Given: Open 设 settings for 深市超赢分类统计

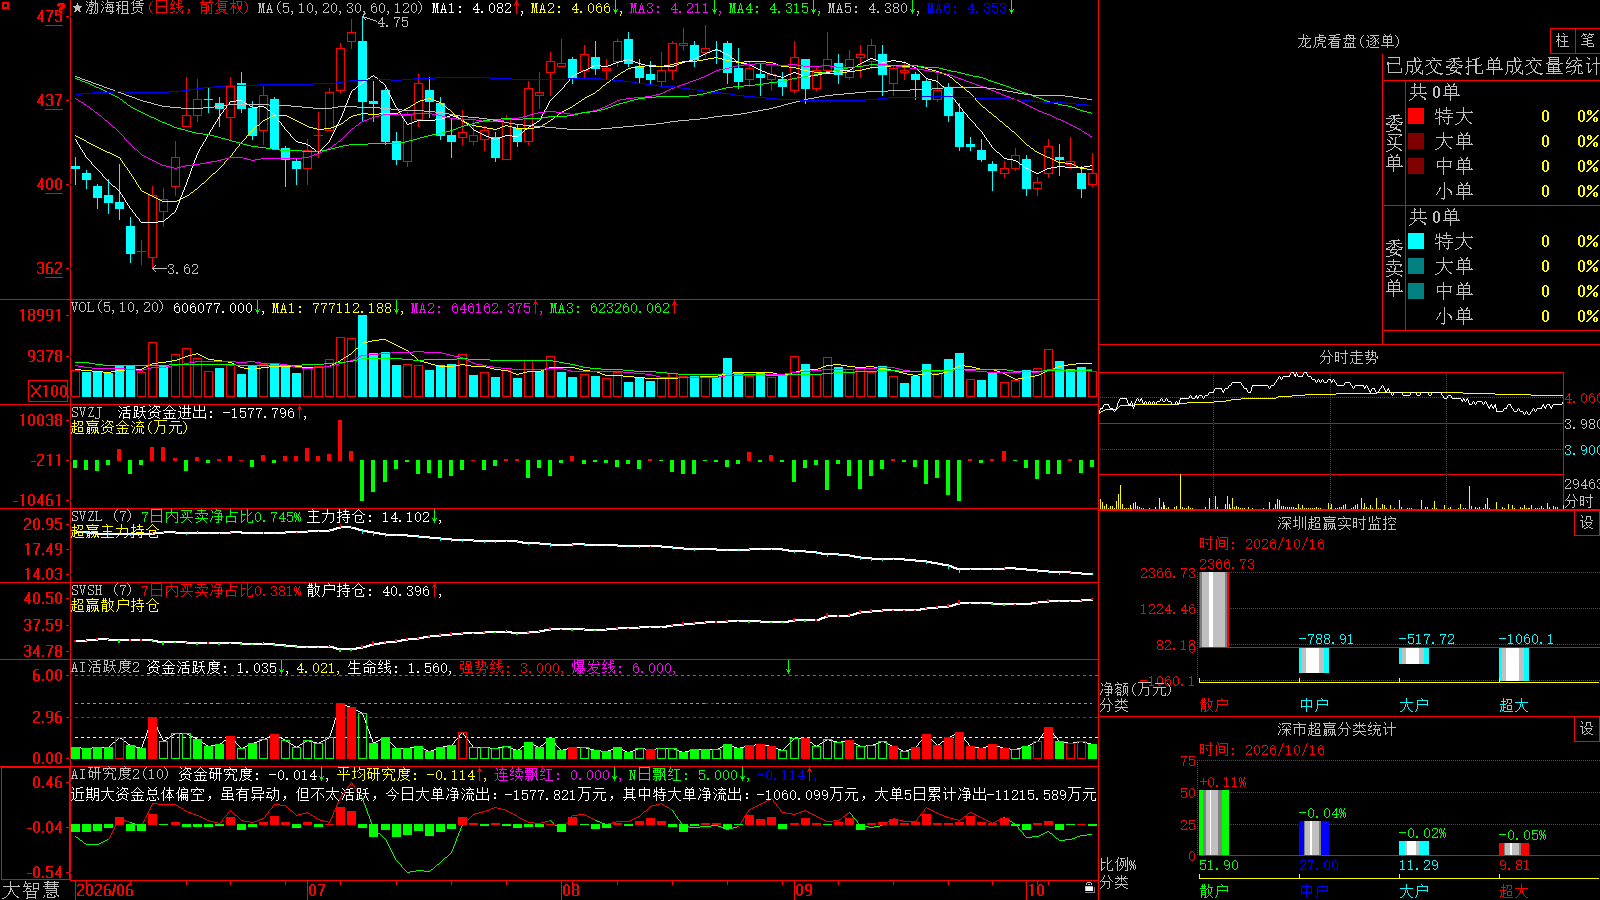Looking at the screenshot, I should [x=1587, y=729].
